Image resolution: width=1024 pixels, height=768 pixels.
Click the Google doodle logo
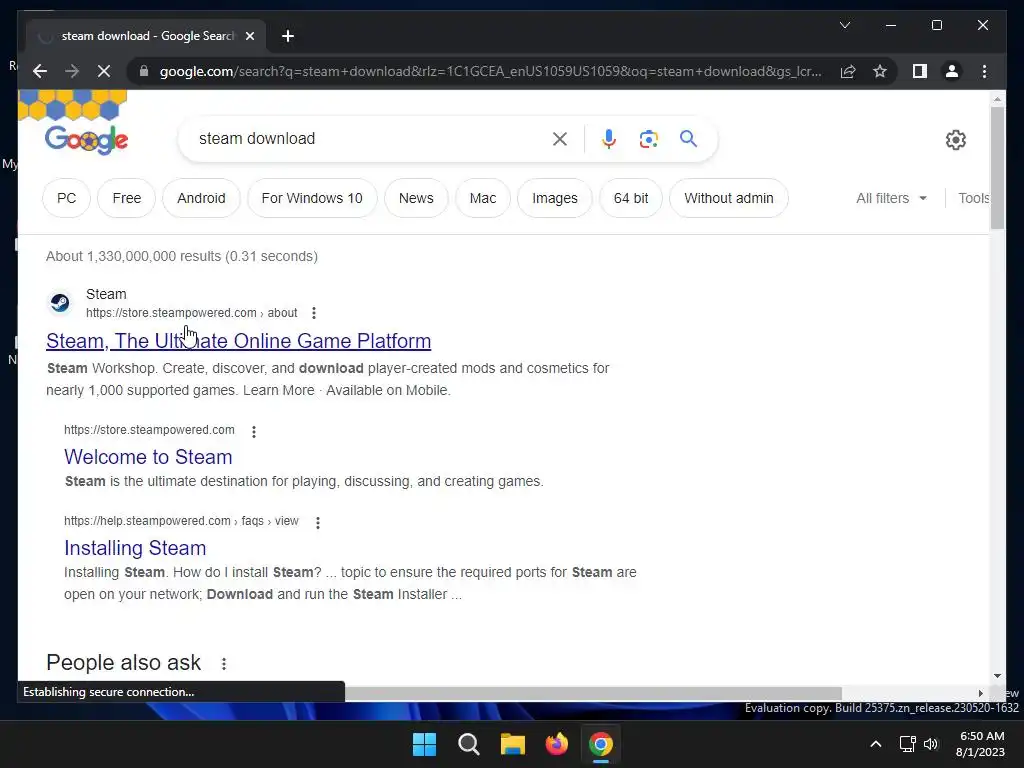pos(86,138)
